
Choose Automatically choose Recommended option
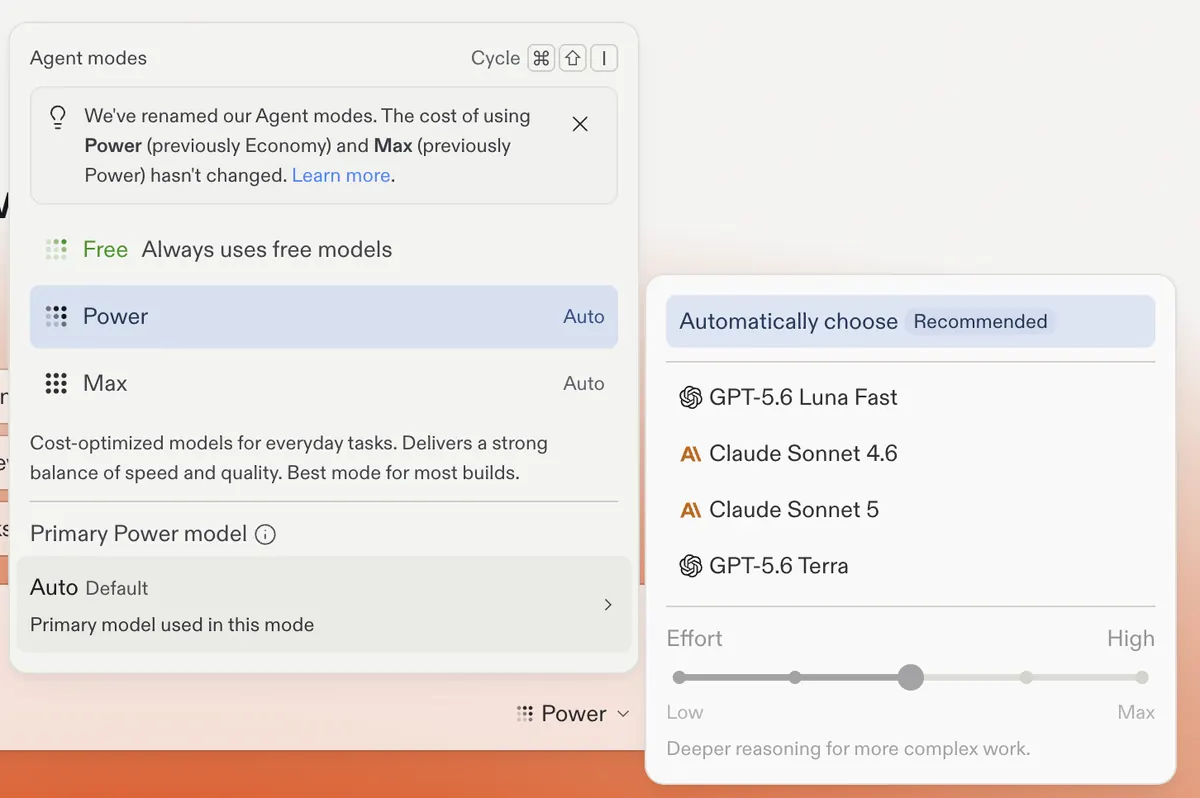(910, 322)
